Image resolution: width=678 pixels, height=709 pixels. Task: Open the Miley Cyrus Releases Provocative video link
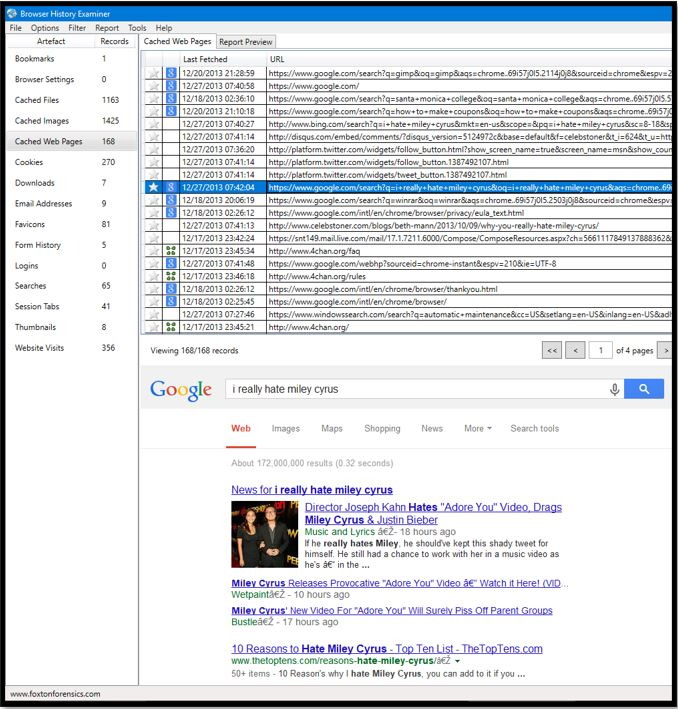coord(400,583)
